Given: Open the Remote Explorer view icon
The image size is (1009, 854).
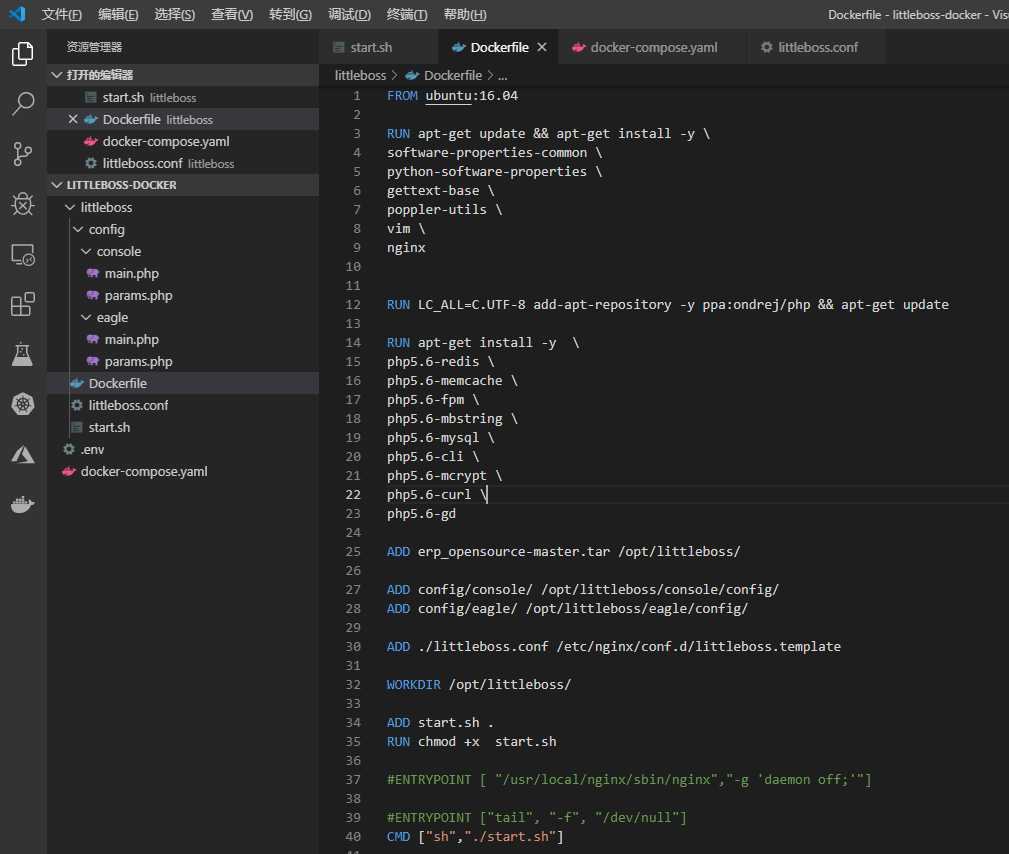Looking at the screenshot, I should (x=23, y=255).
